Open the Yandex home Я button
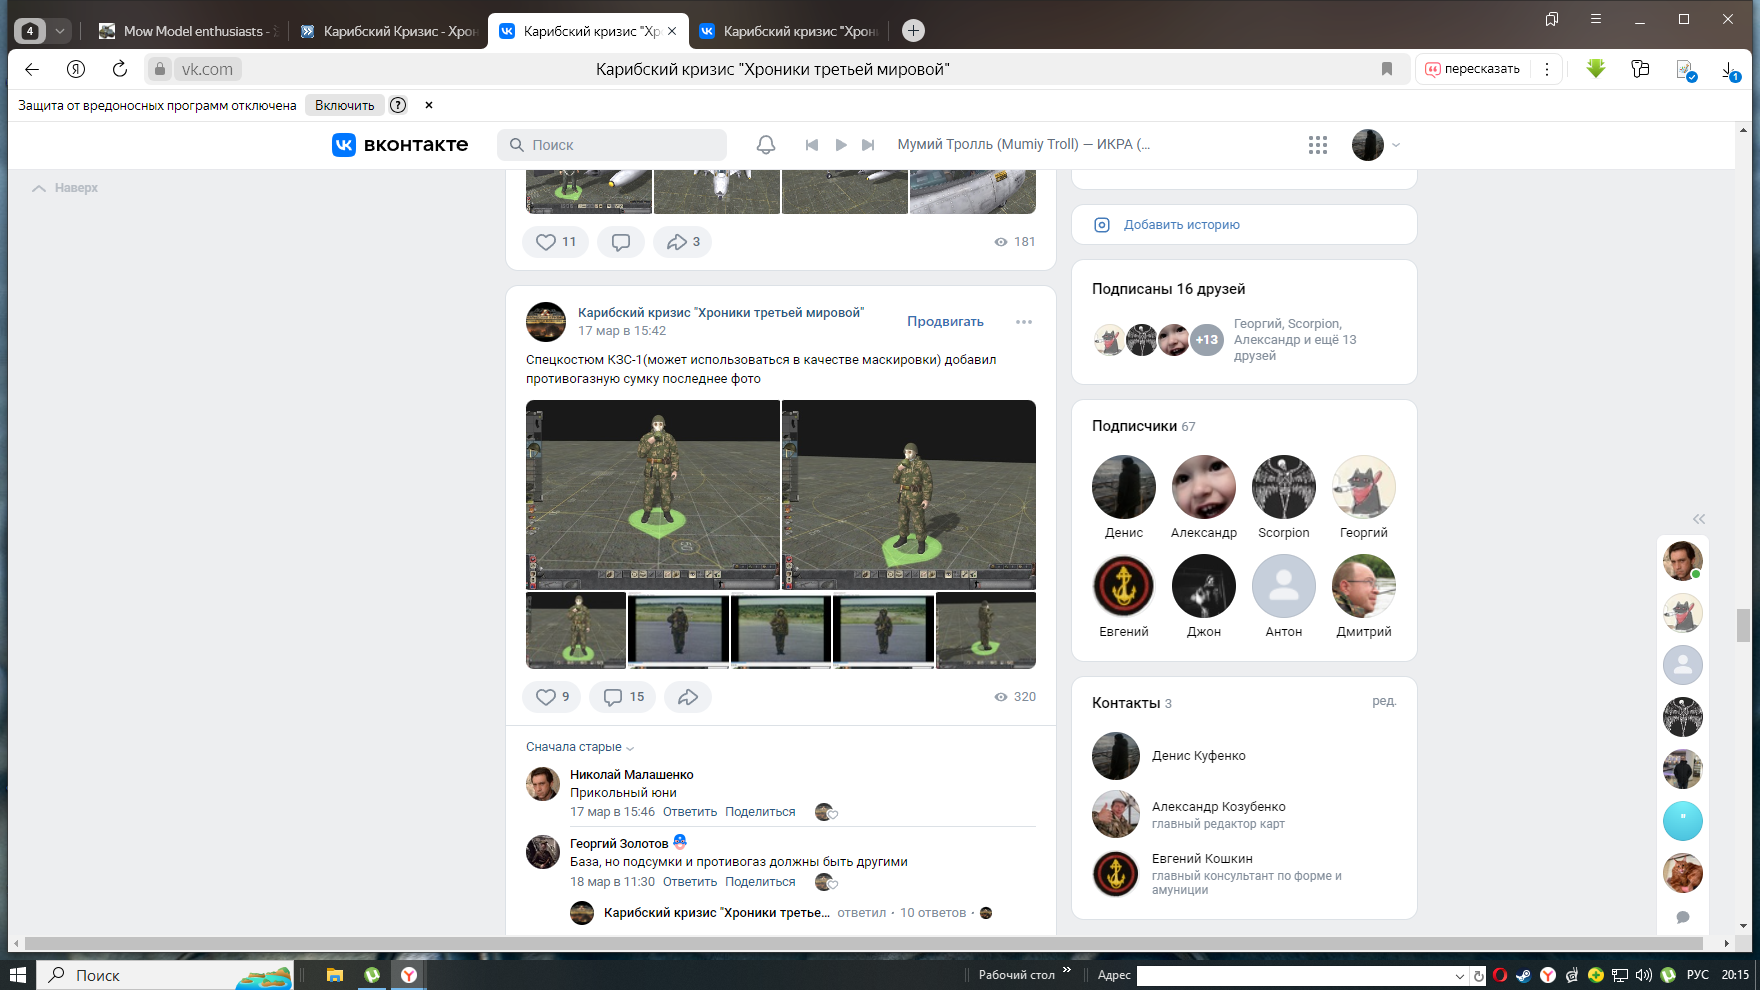 pyautogui.click(x=76, y=69)
